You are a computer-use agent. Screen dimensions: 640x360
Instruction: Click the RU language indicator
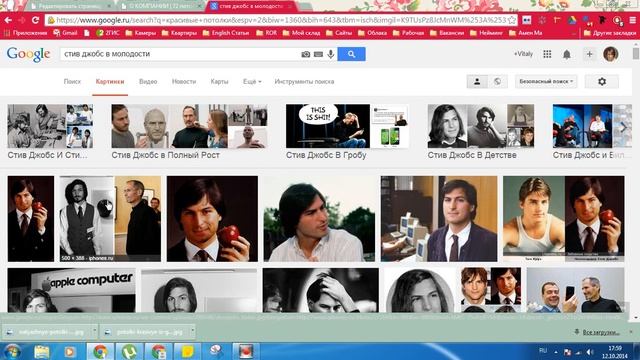coord(543,351)
